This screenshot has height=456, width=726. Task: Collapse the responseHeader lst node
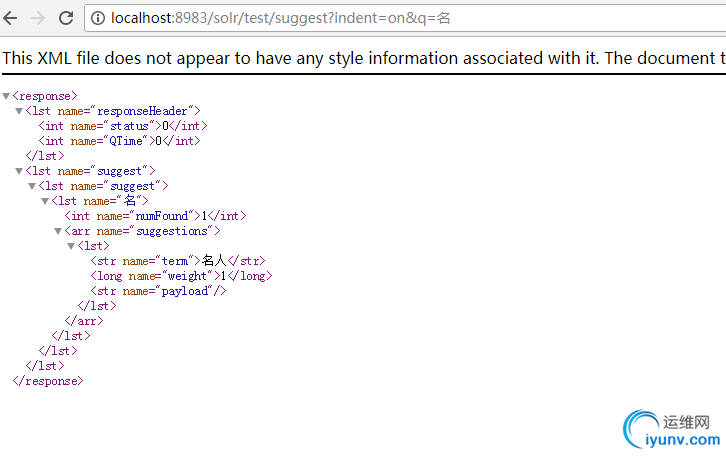coord(19,111)
